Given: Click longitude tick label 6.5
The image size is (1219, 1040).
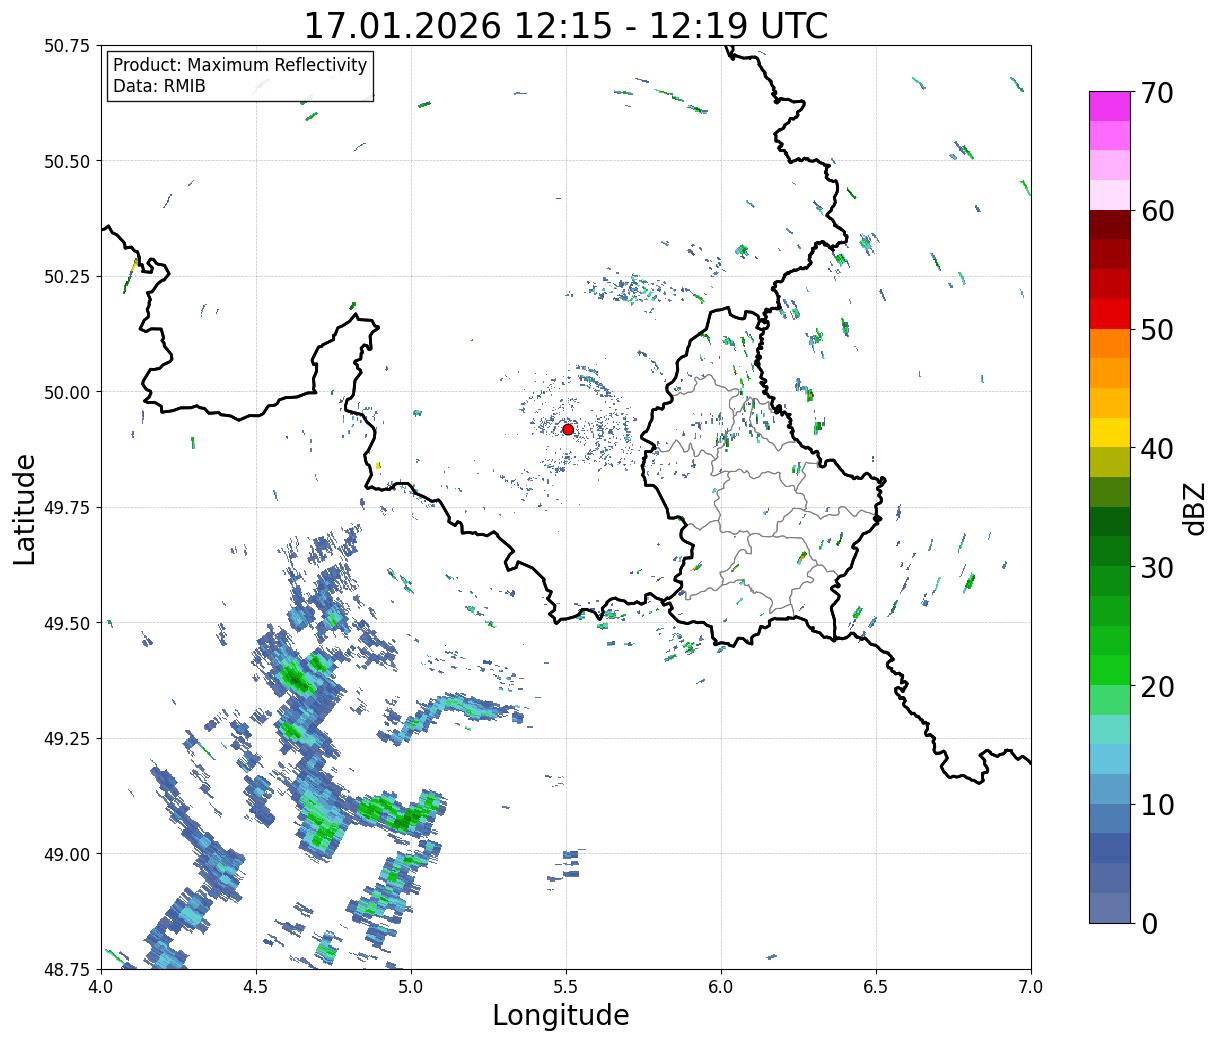Looking at the screenshot, I should click(x=876, y=987).
